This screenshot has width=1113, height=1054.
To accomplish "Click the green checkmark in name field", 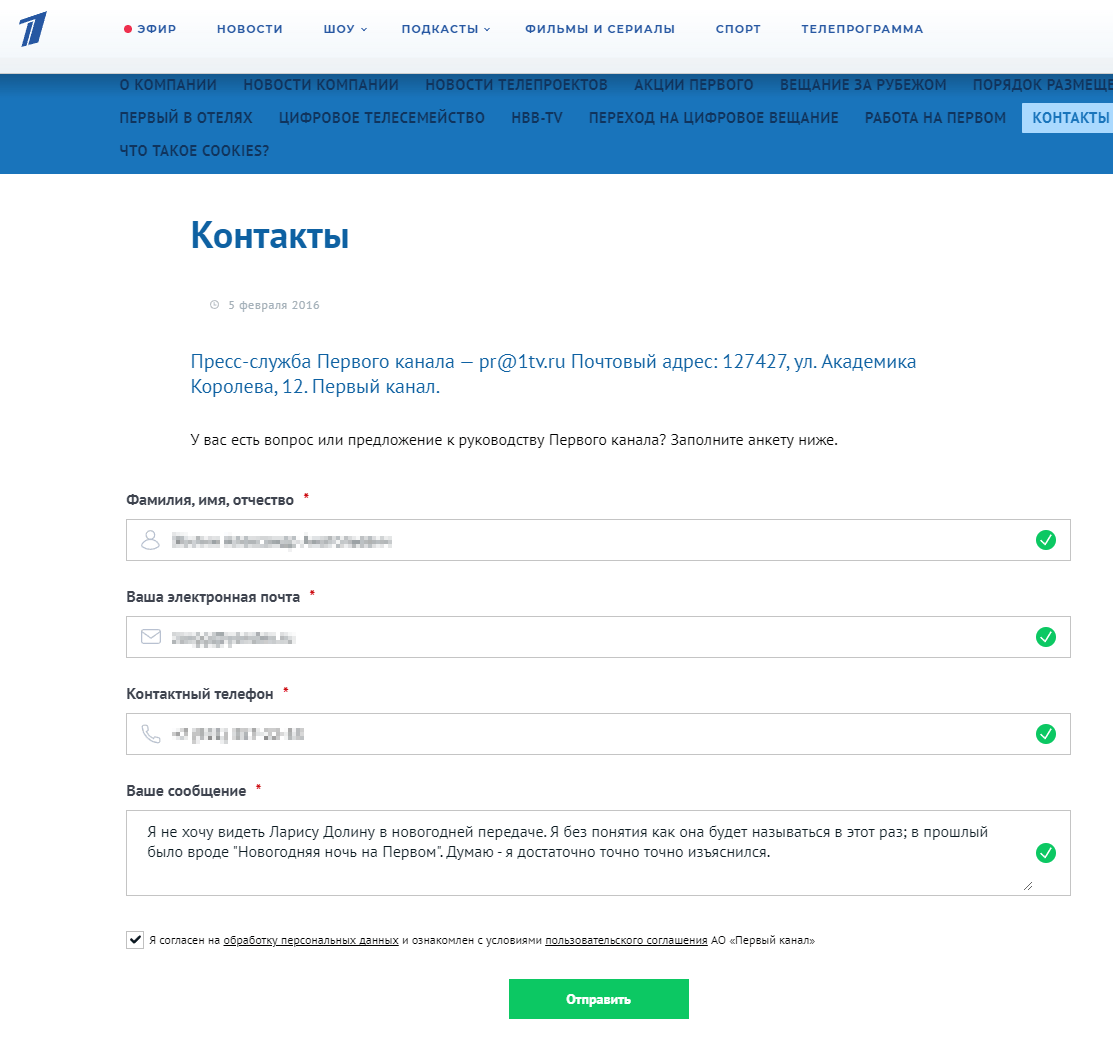I will click(x=1046, y=540).
